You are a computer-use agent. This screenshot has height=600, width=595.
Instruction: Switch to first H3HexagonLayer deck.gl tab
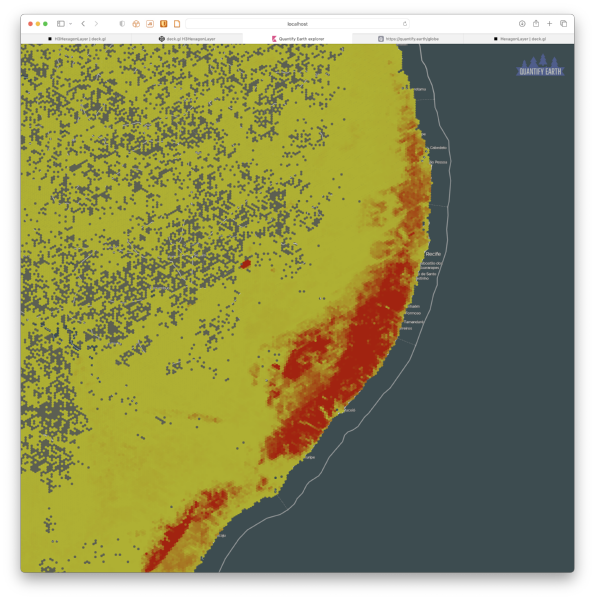click(x=77, y=39)
